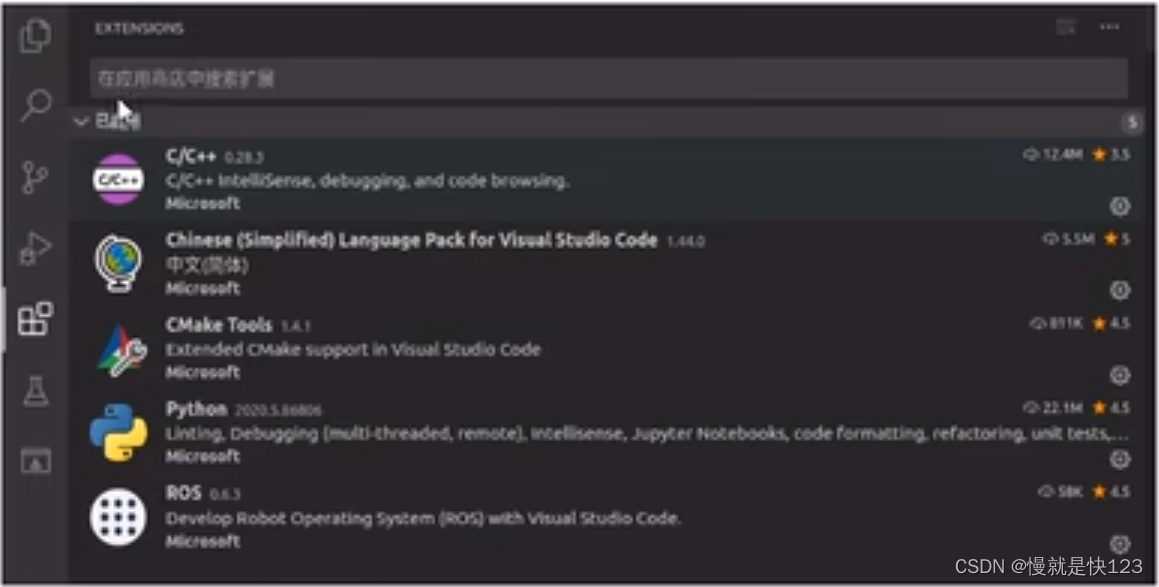
Task: Open manage settings for CMake Tools
Action: (1118, 375)
